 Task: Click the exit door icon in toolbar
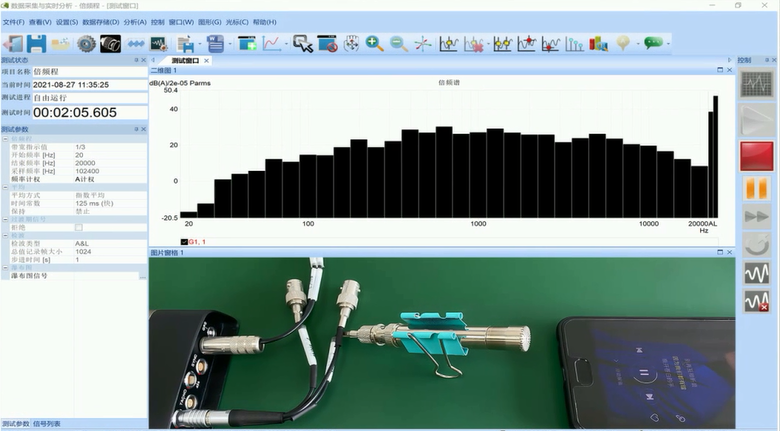click(13, 44)
